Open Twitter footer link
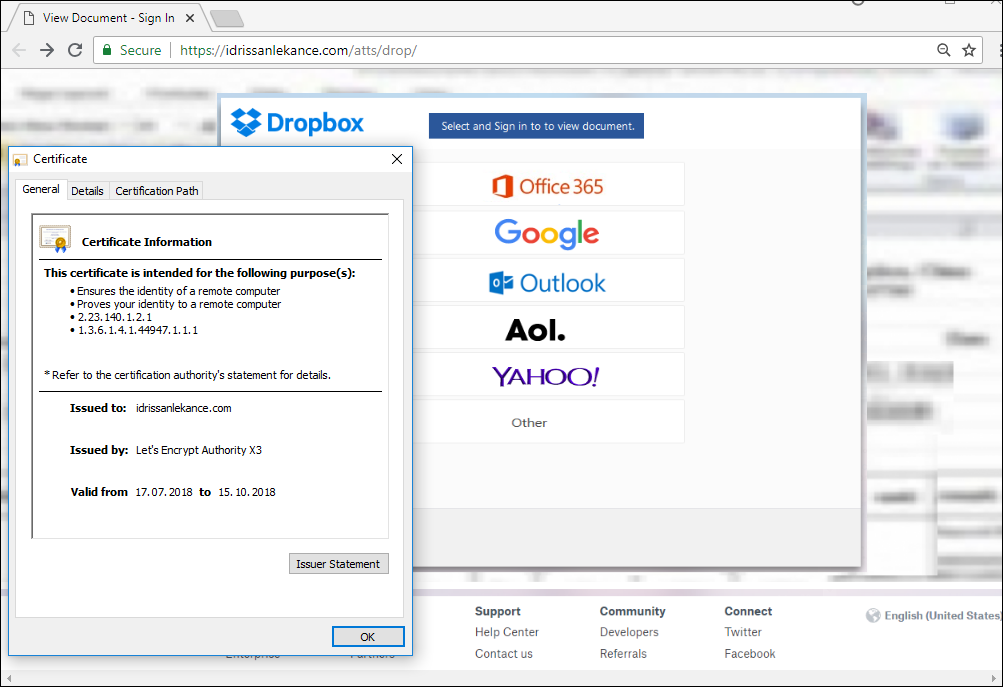1003x687 pixels. click(743, 632)
